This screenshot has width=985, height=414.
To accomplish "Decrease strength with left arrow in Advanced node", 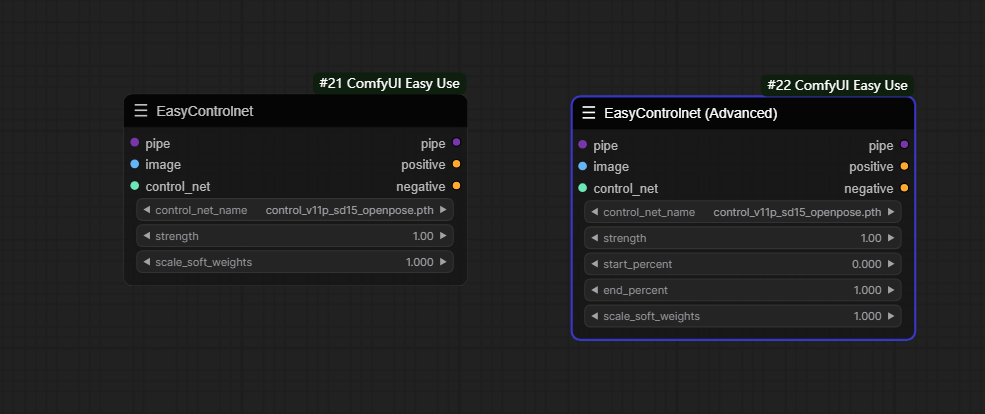I will (594, 238).
